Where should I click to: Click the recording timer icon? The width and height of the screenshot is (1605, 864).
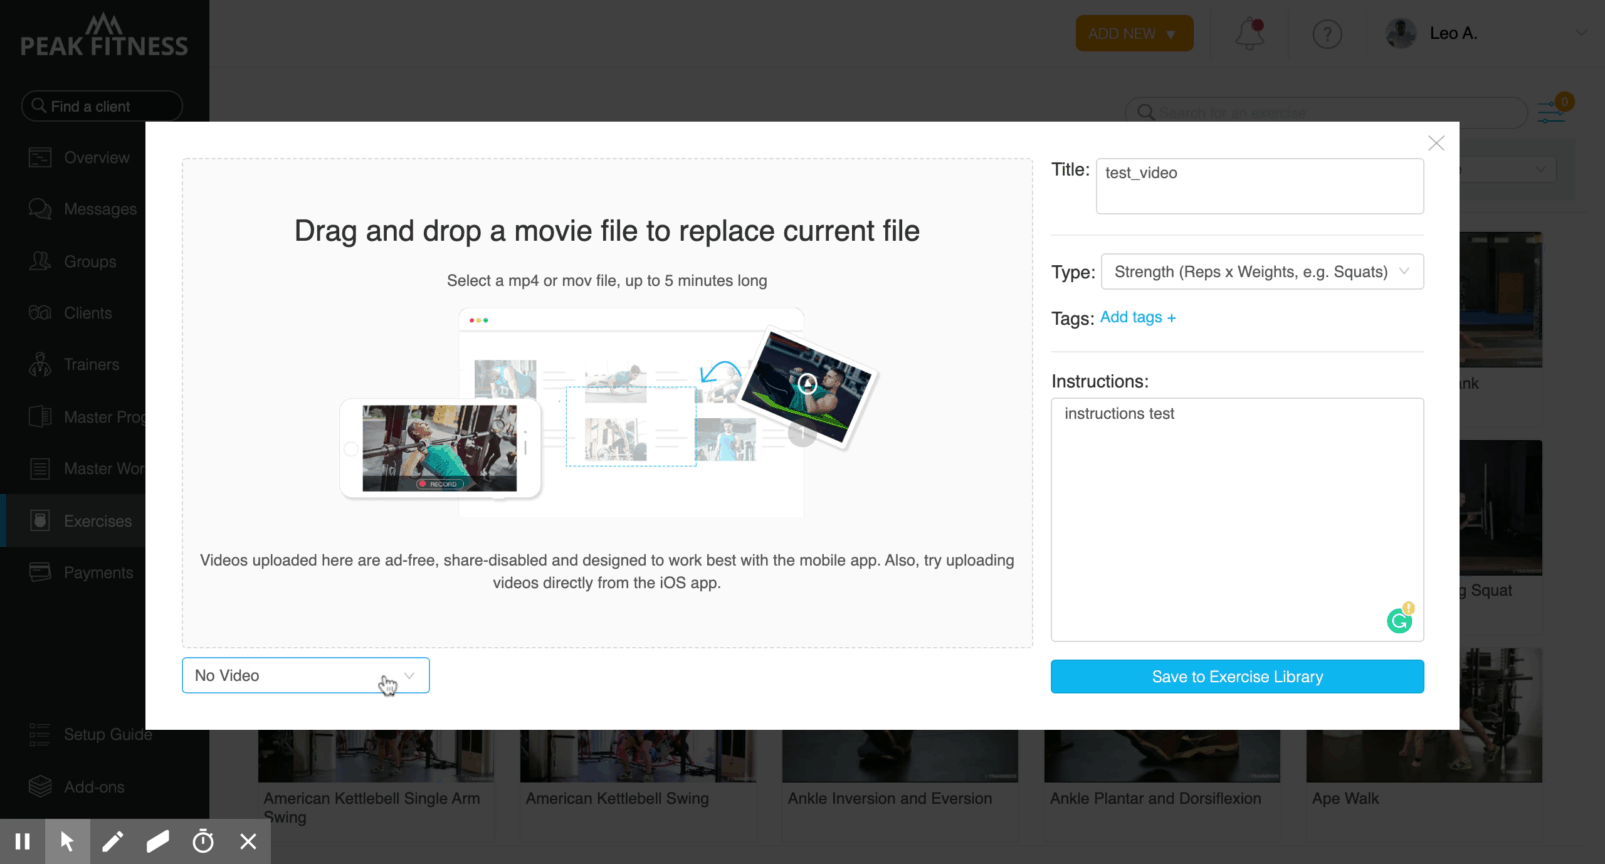tap(203, 841)
